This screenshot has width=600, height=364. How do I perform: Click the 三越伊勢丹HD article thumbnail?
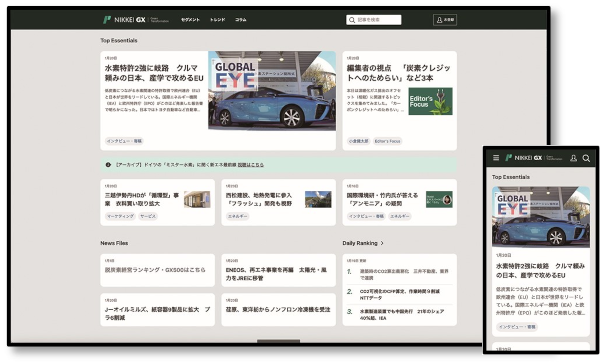click(197, 199)
